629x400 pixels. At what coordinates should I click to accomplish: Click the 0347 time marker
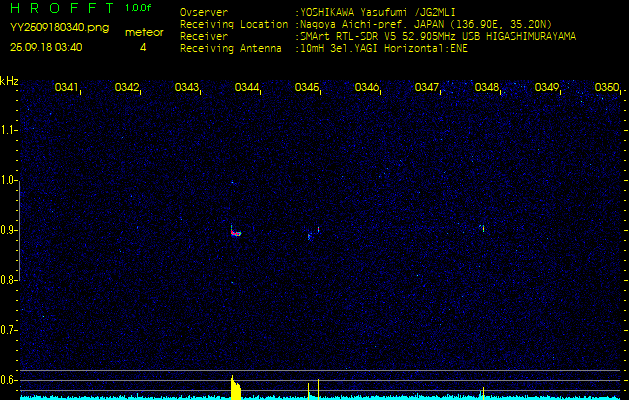426,87
